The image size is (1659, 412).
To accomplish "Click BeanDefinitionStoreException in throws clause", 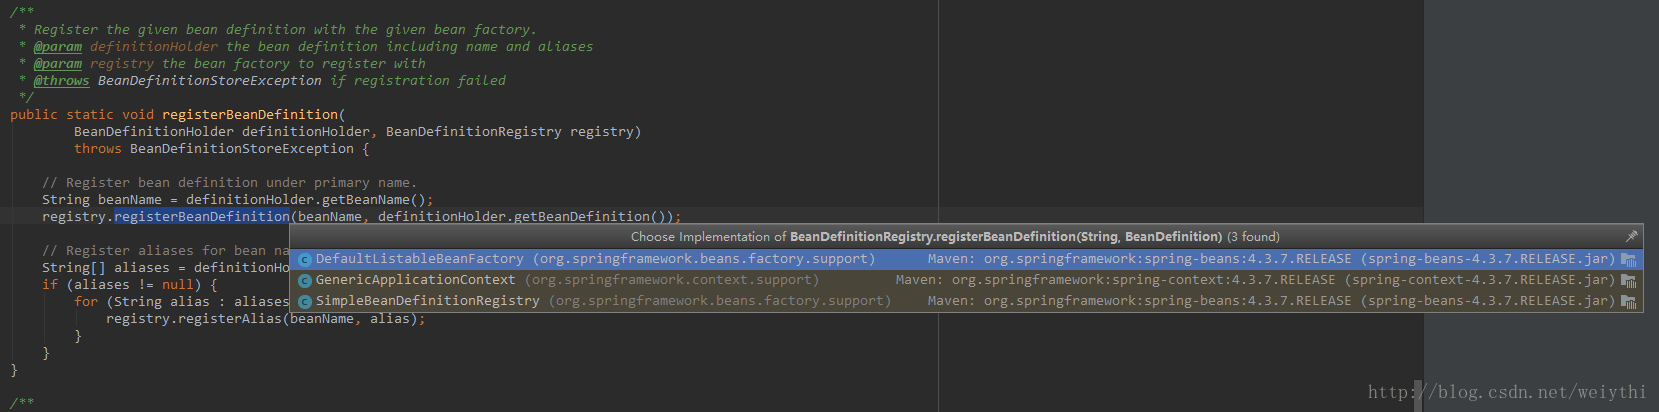I will click(242, 149).
